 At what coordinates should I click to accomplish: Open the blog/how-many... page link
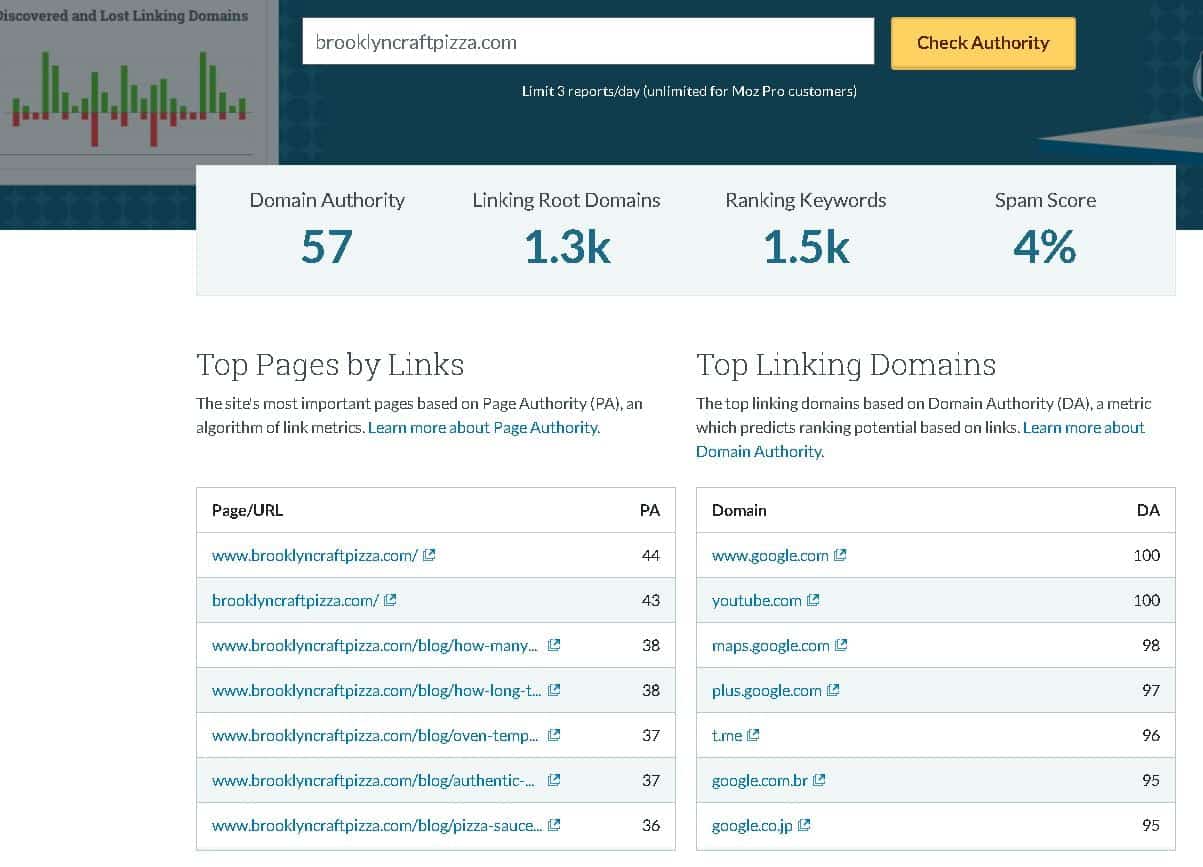376,645
